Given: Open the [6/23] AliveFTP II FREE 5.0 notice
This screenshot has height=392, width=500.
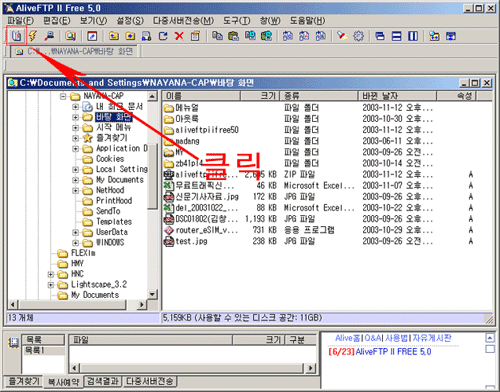Looking at the screenshot, I should (x=379, y=352).
